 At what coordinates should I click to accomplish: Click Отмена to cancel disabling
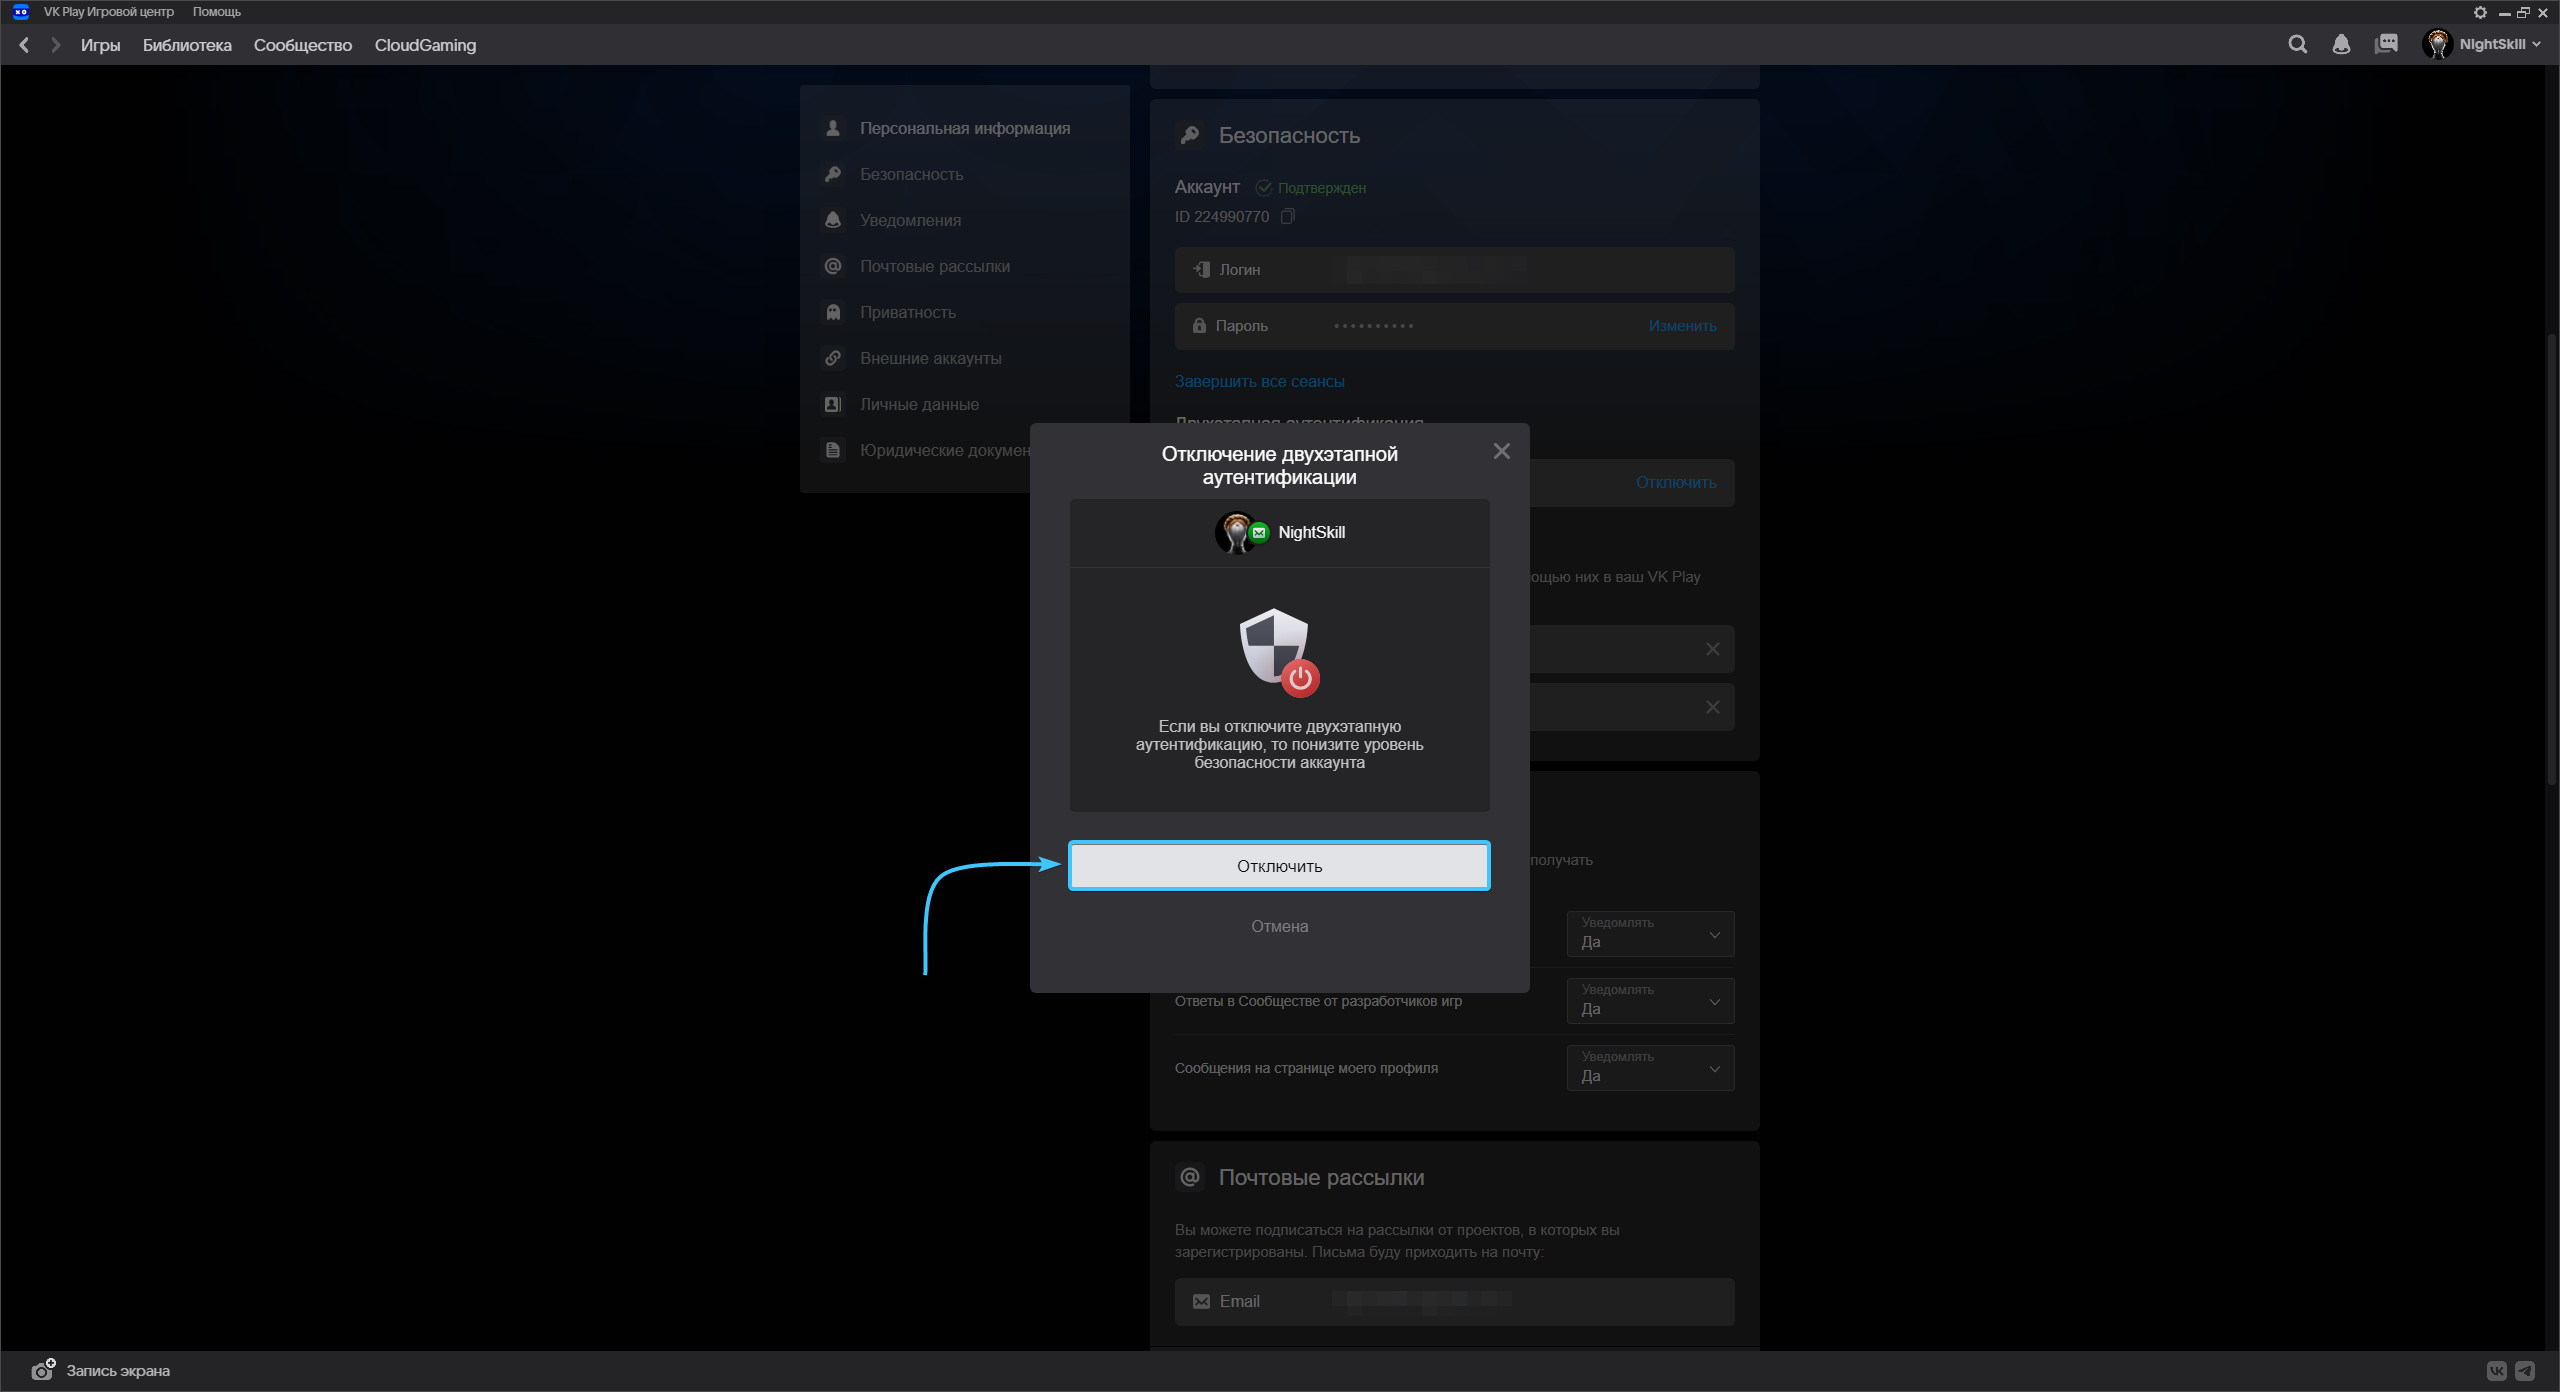pos(1279,926)
